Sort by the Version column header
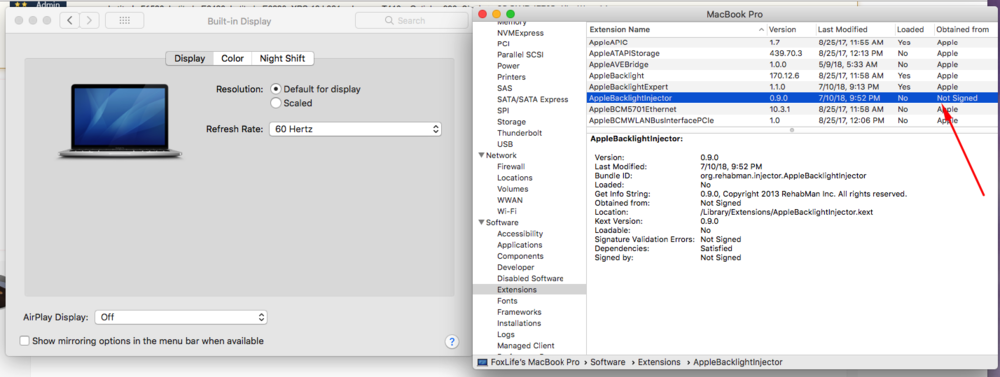 [791, 29]
